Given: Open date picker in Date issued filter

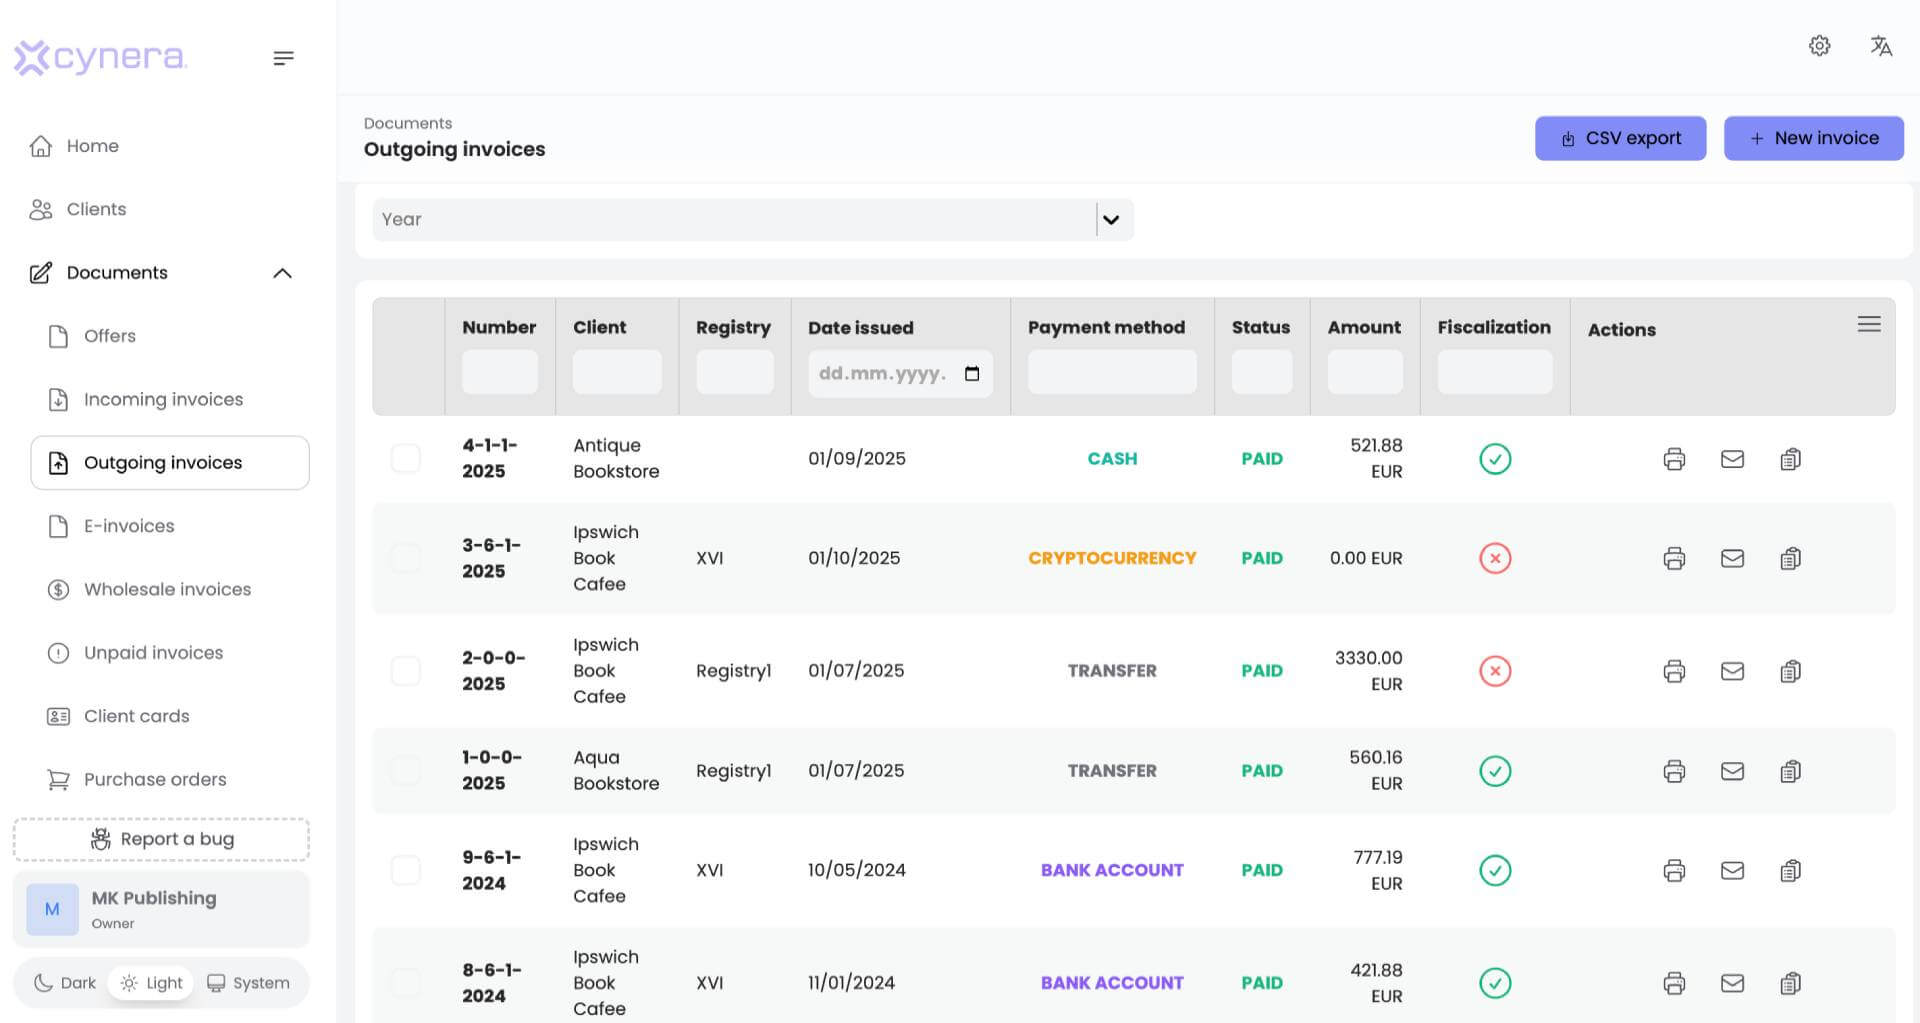Looking at the screenshot, I should [x=972, y=374].
